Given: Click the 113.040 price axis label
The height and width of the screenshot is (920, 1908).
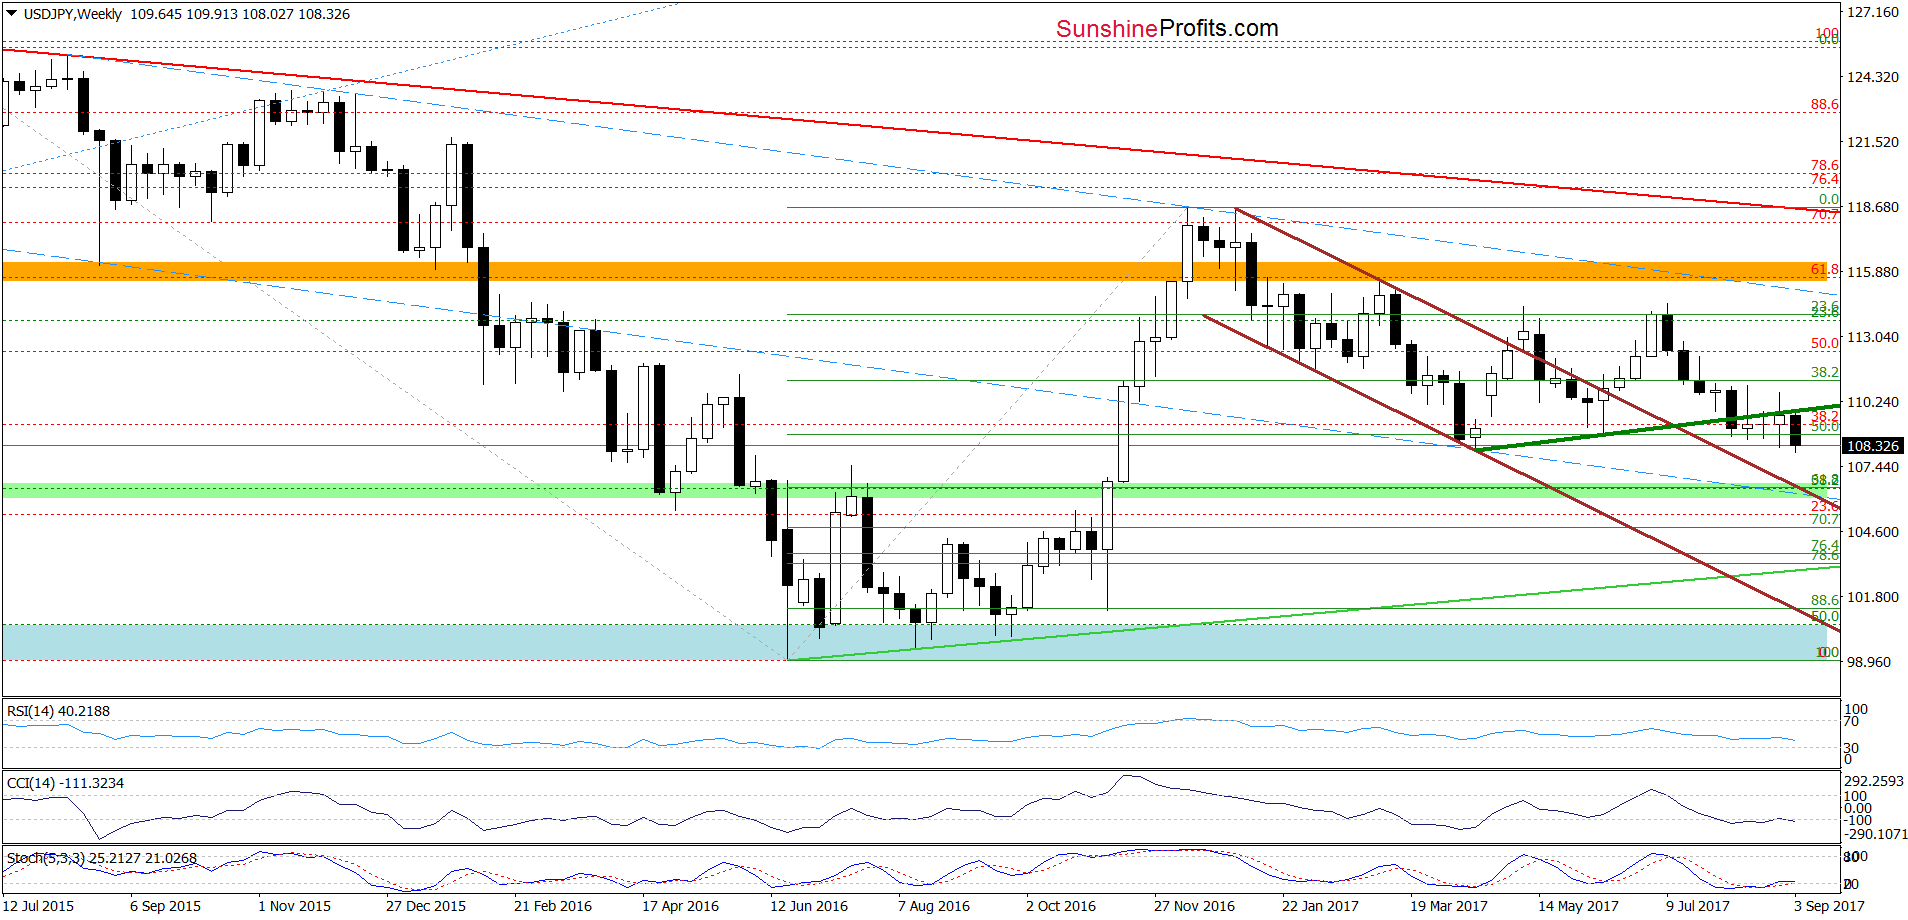Looking at the screenshot, I should pyautogui.click(x=1873, y=337).
